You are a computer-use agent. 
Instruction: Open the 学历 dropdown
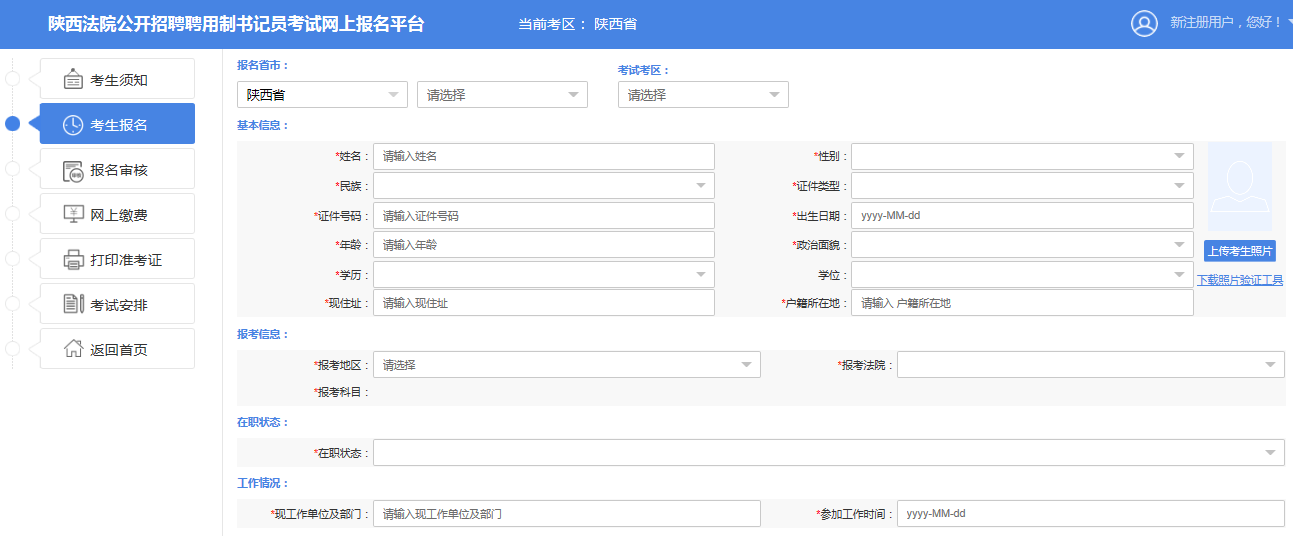coord(544,274)
